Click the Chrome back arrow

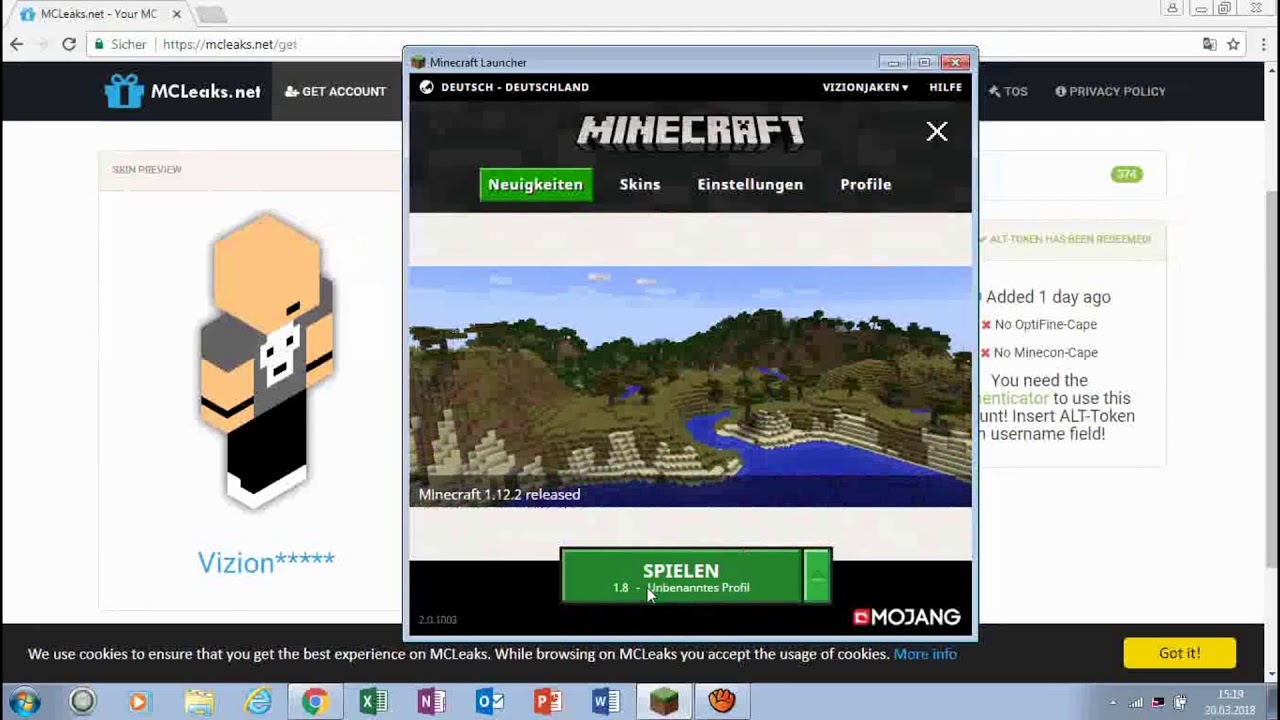click(x=16, y=44)
